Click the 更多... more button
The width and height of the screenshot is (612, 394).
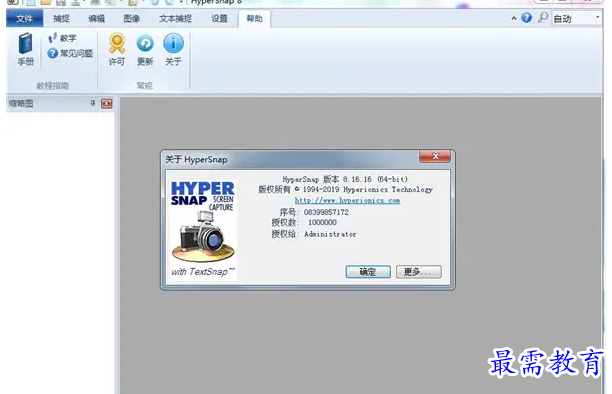point(419,272)
